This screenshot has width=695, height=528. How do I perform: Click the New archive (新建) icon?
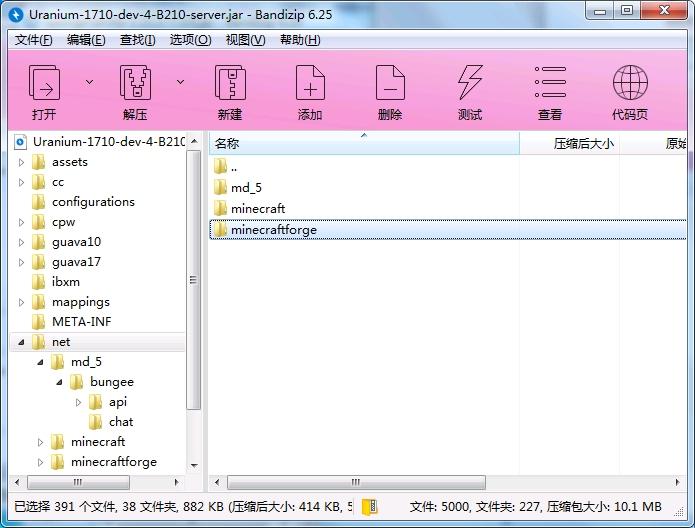[x=230, y=83]
